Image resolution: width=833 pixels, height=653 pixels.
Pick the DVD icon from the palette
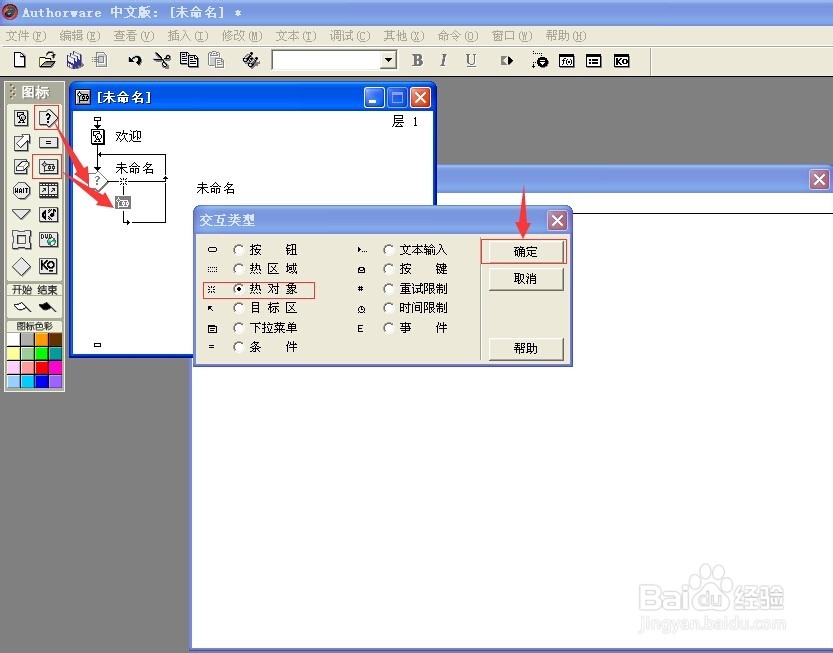point(48,240)
